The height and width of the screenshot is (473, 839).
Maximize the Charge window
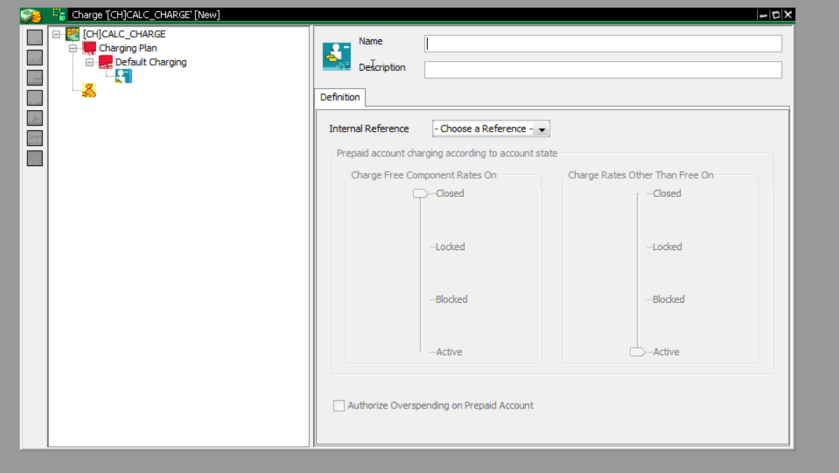tap(776, 15)
